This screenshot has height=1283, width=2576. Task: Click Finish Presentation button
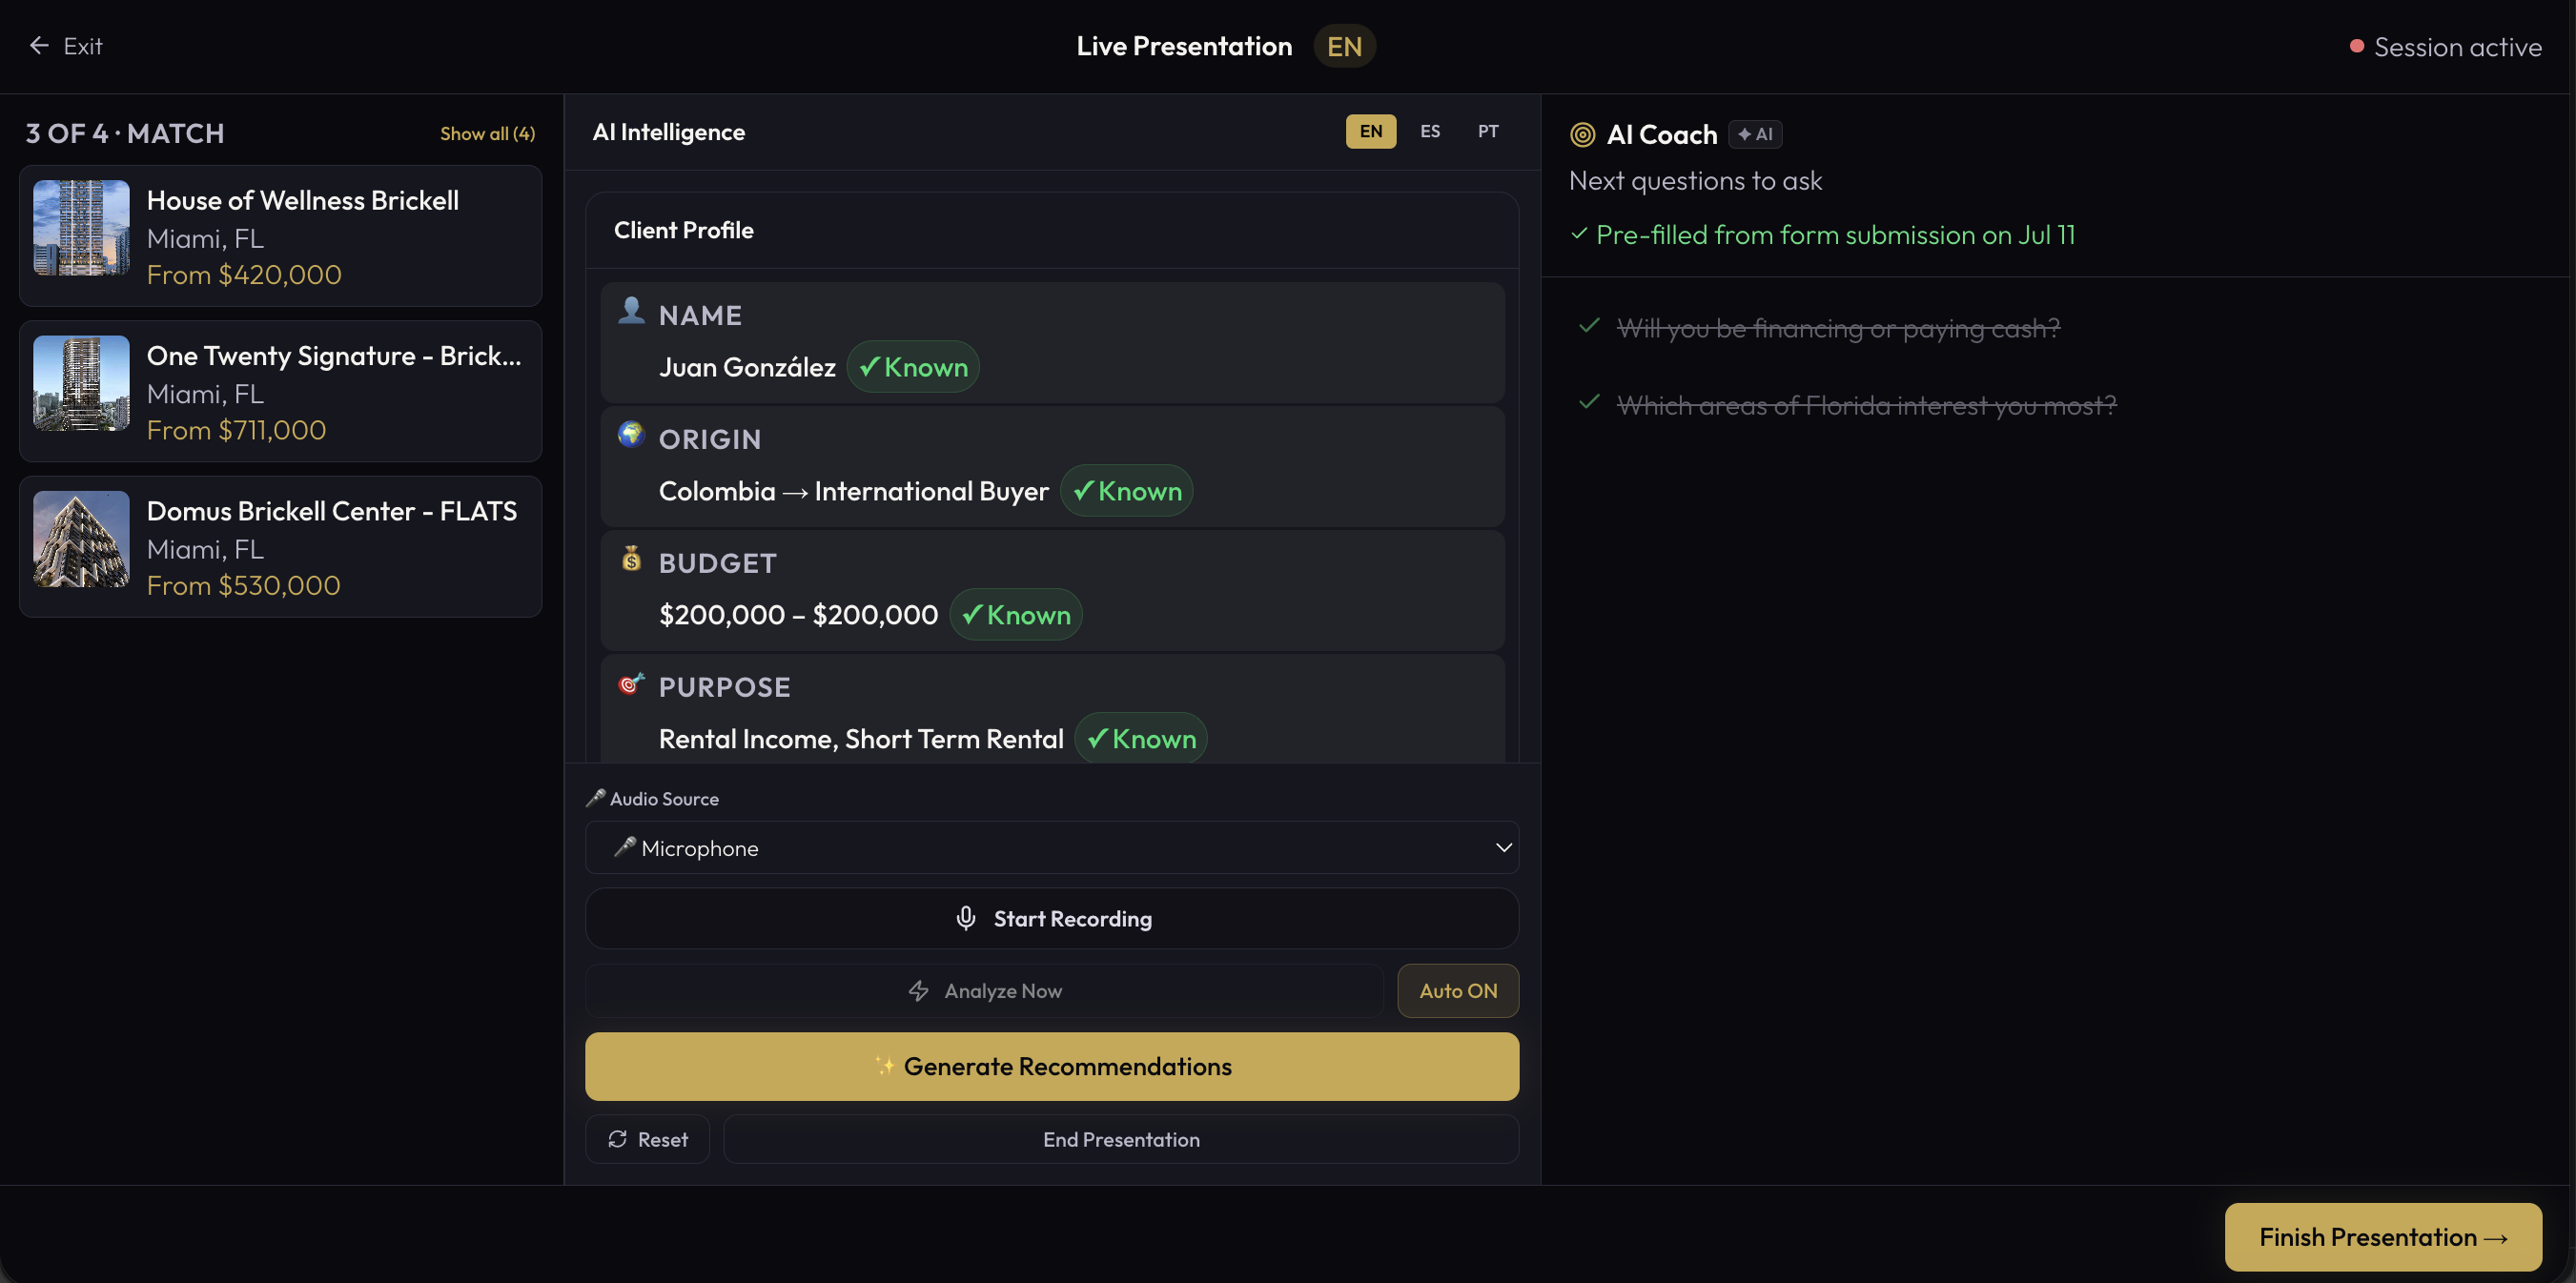pos(2383,1238)
